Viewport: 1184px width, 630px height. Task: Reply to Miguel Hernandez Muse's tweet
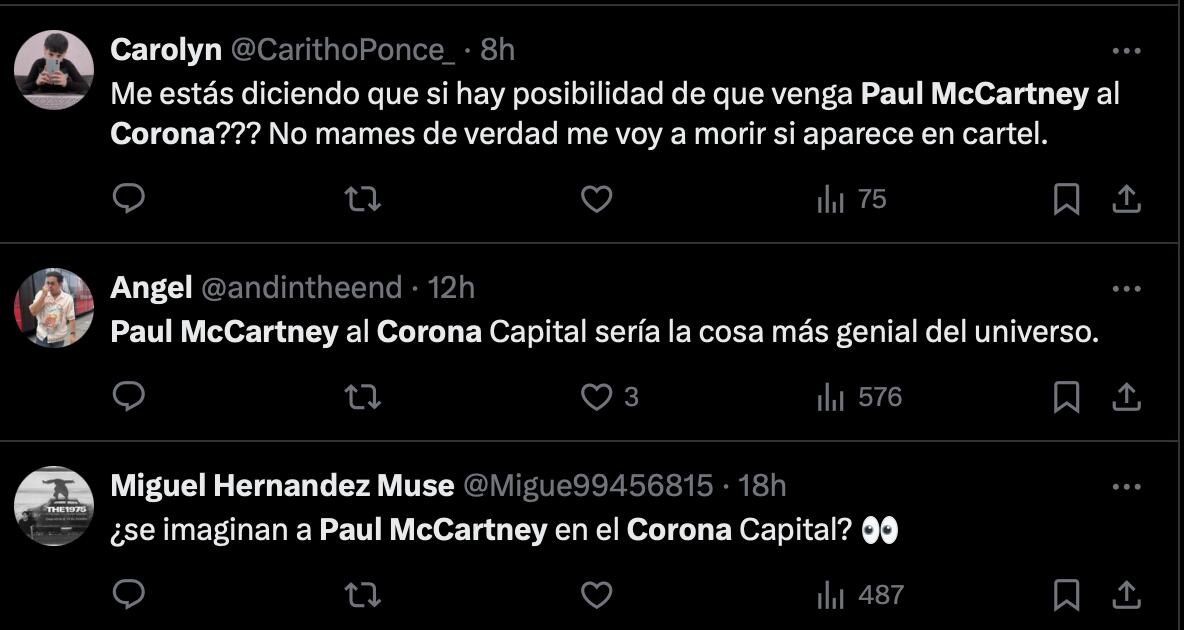(x=128, y=596)
